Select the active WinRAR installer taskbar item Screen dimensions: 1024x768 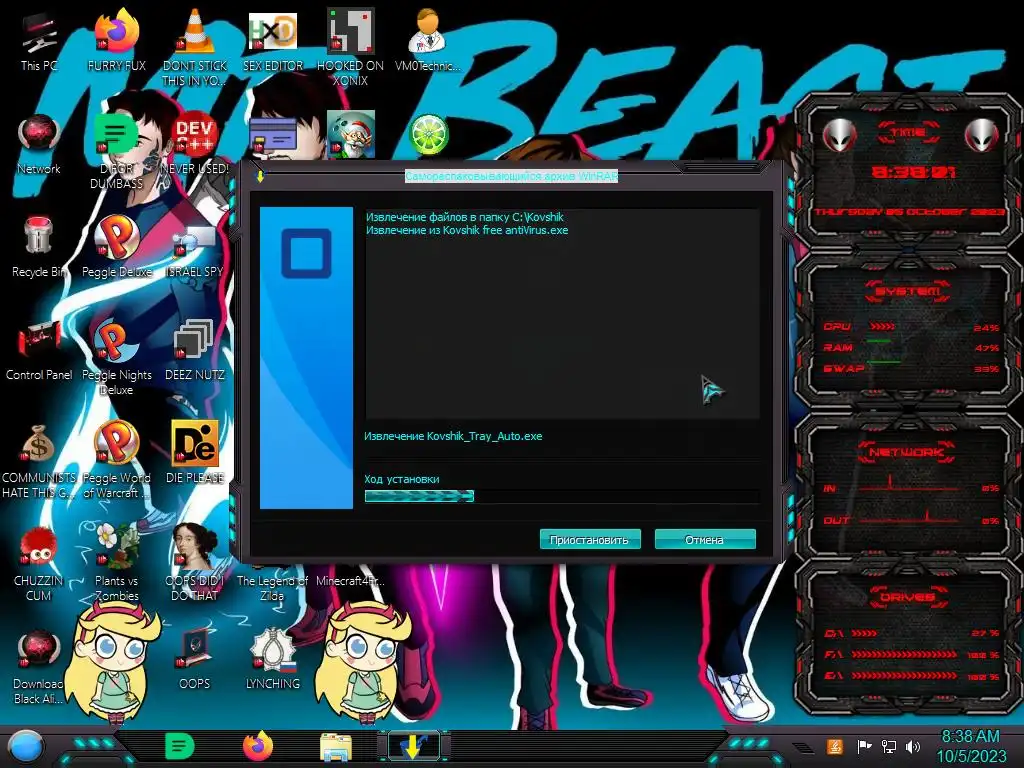414,746
